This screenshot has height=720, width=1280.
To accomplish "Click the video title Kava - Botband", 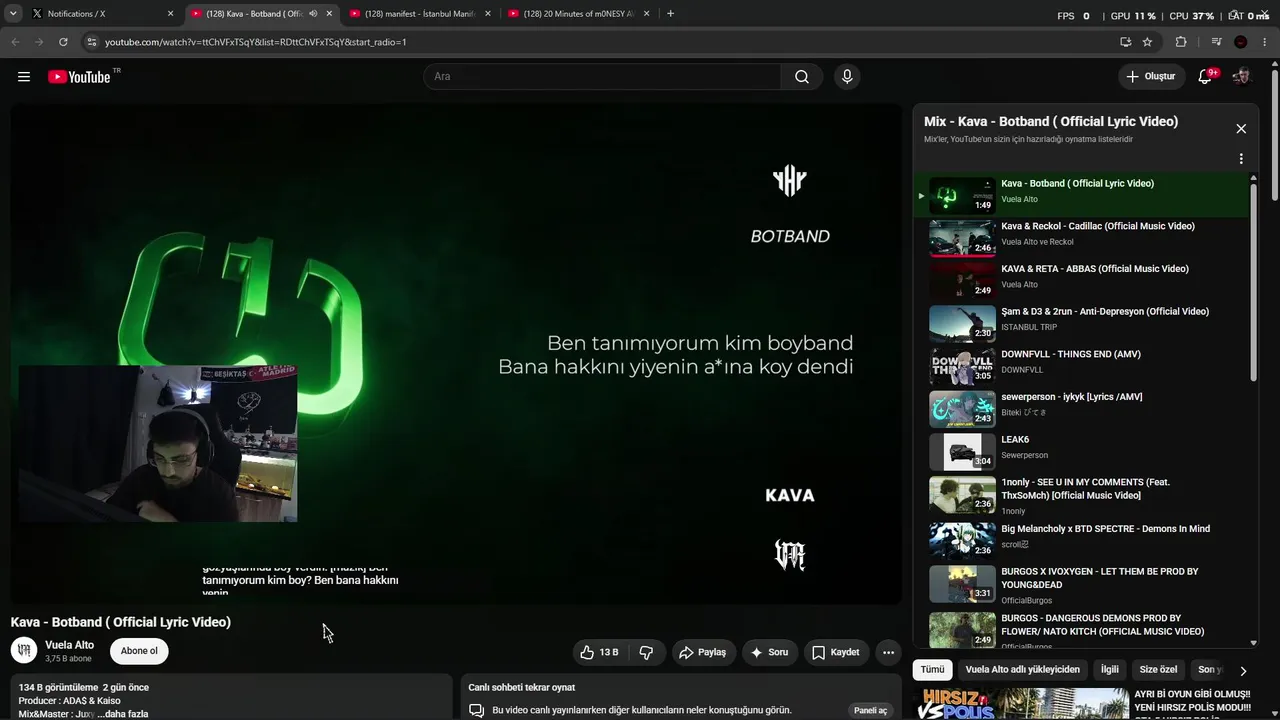I will click(x=121, y=622).
